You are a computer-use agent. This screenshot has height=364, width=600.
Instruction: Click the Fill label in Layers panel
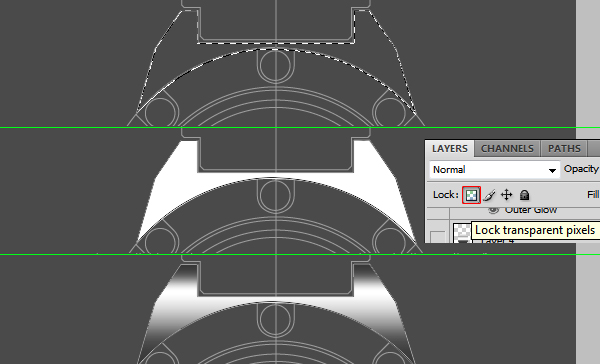click(x=593, y=195)
